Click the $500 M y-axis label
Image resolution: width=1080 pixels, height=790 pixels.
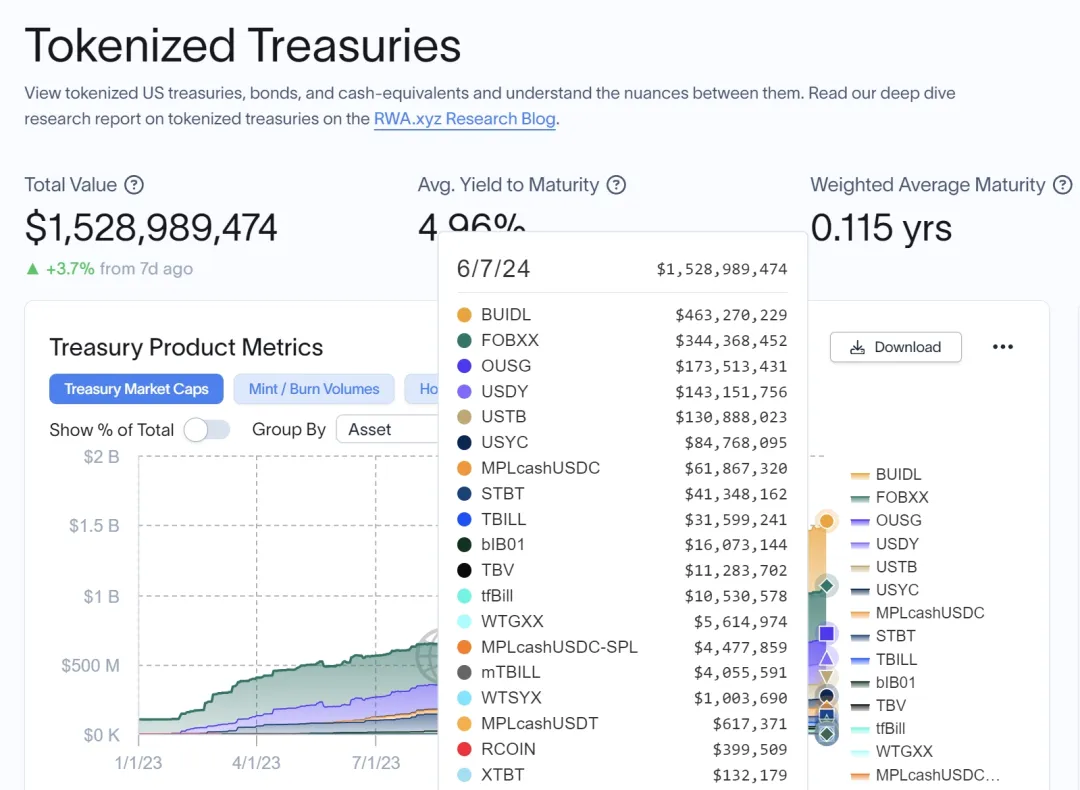90,665
